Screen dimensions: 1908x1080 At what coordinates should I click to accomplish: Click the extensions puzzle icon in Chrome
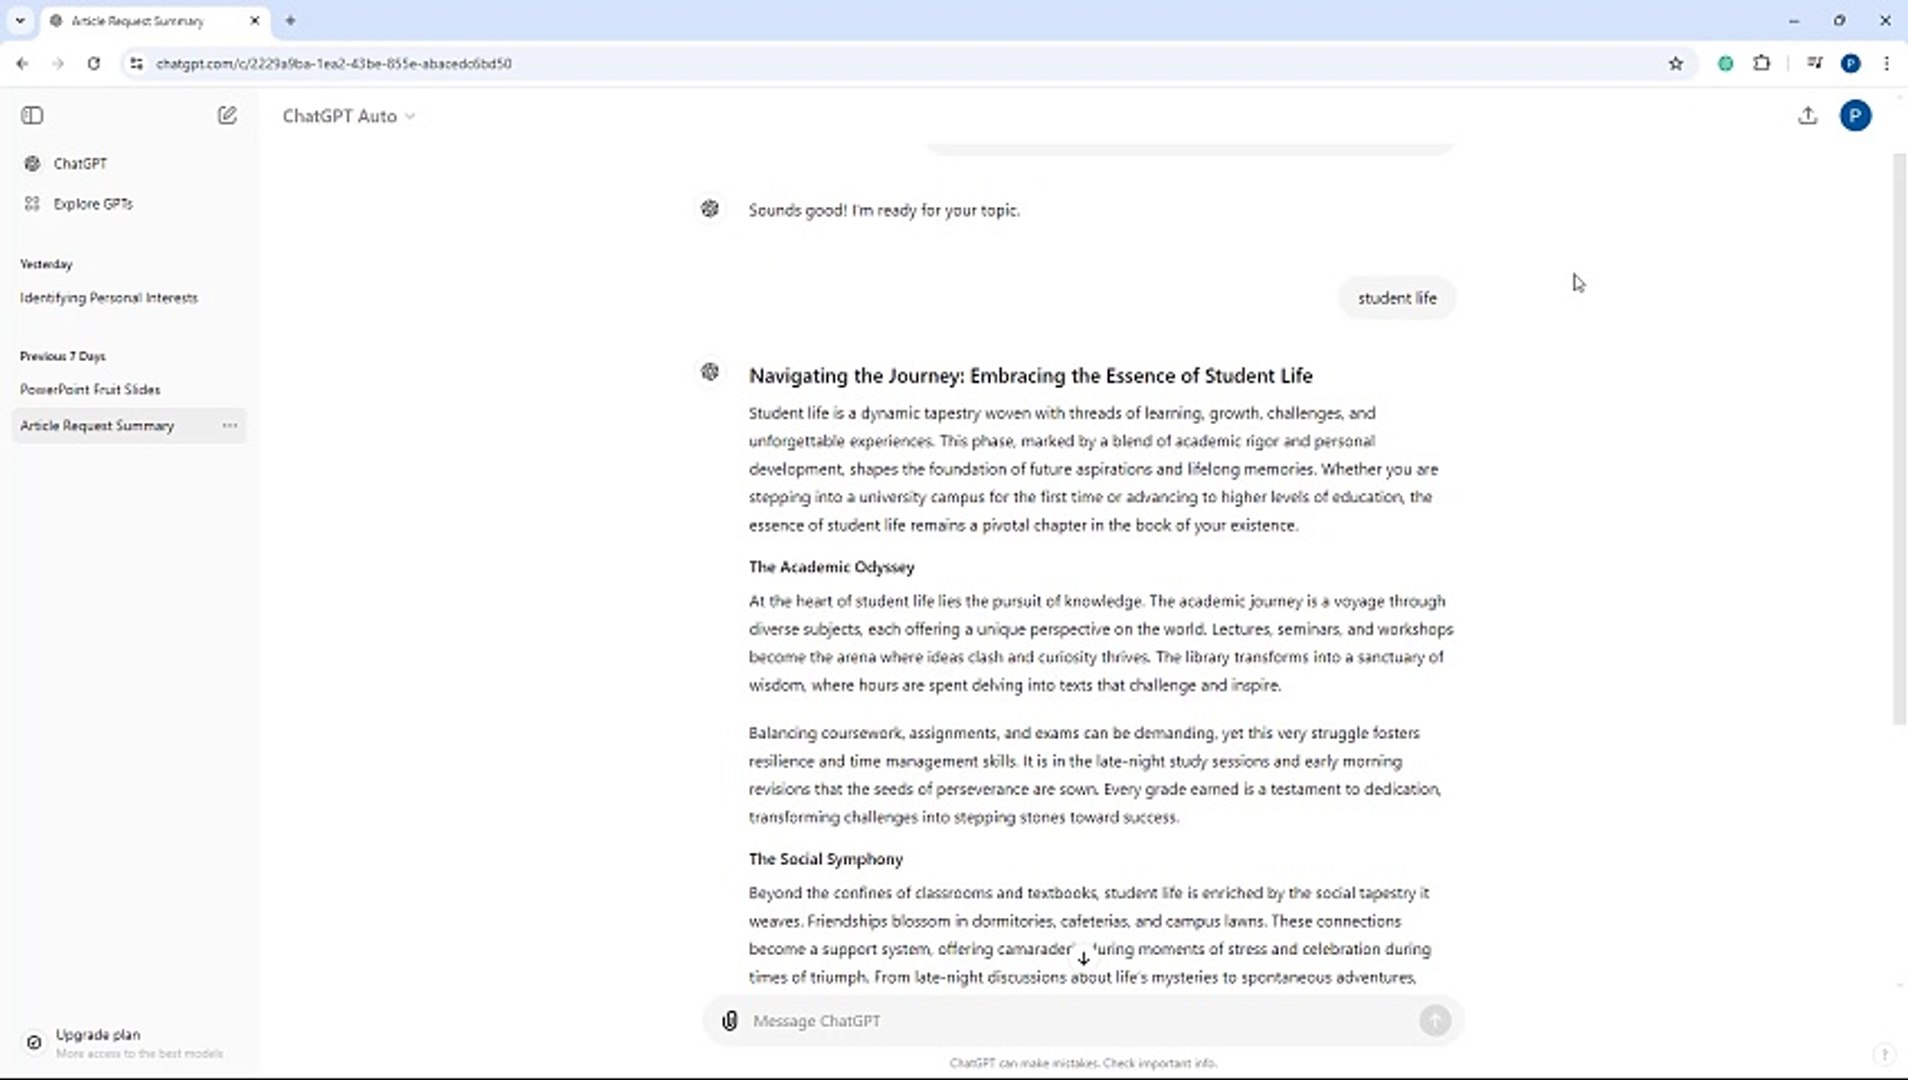pos(1762,63)
